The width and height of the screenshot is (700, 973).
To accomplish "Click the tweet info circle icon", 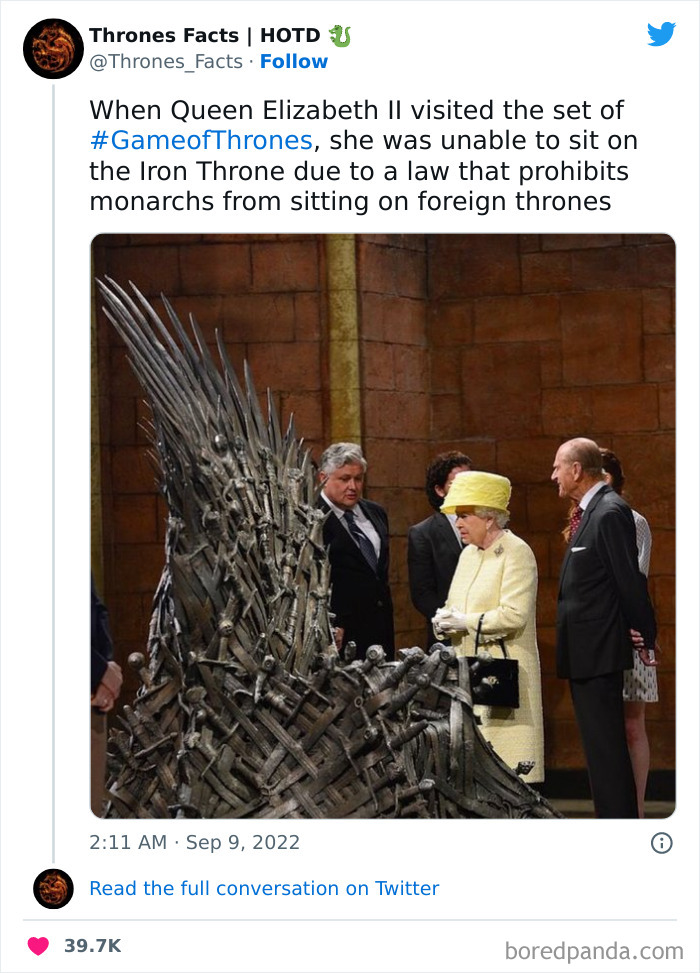I will tap(661, 843).
